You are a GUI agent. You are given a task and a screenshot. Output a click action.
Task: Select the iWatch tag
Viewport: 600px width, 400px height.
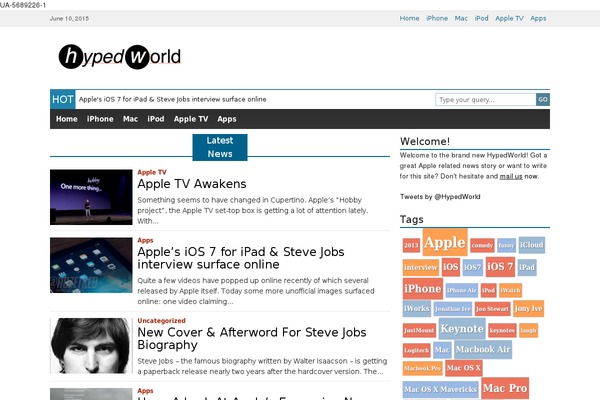[x=510, y=291]
